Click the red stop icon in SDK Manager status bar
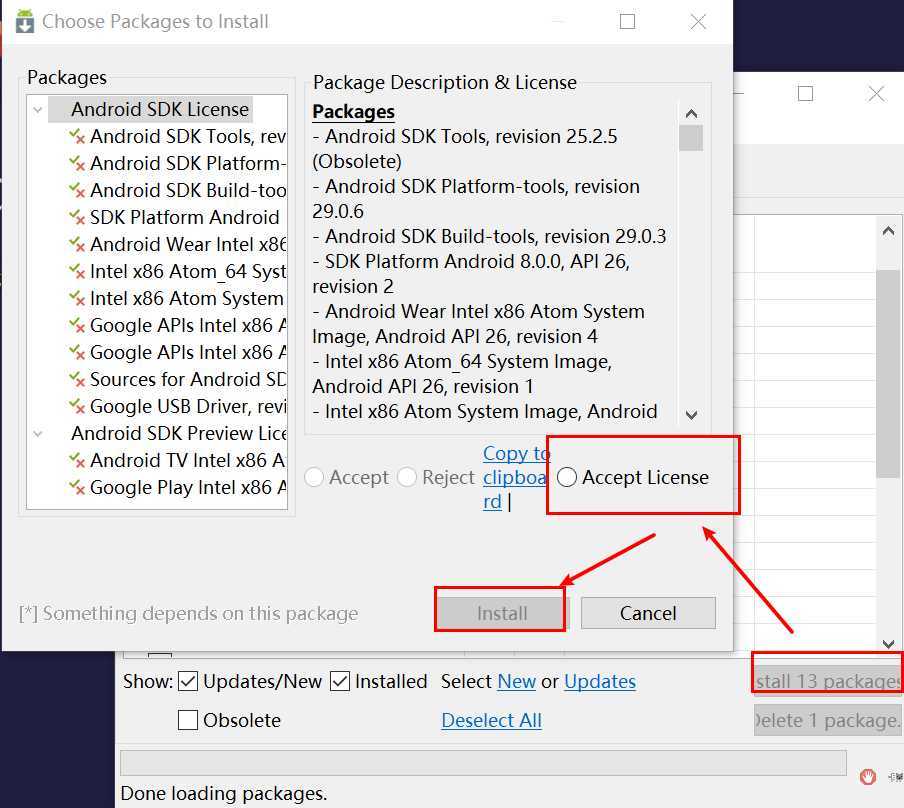This screenshot has width=904, height=808. coord(868,777)
